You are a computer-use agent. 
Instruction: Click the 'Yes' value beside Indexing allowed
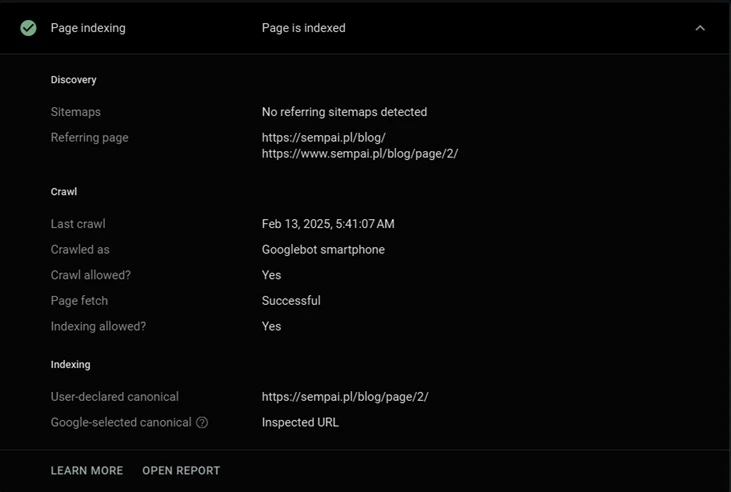coord(271,327)
